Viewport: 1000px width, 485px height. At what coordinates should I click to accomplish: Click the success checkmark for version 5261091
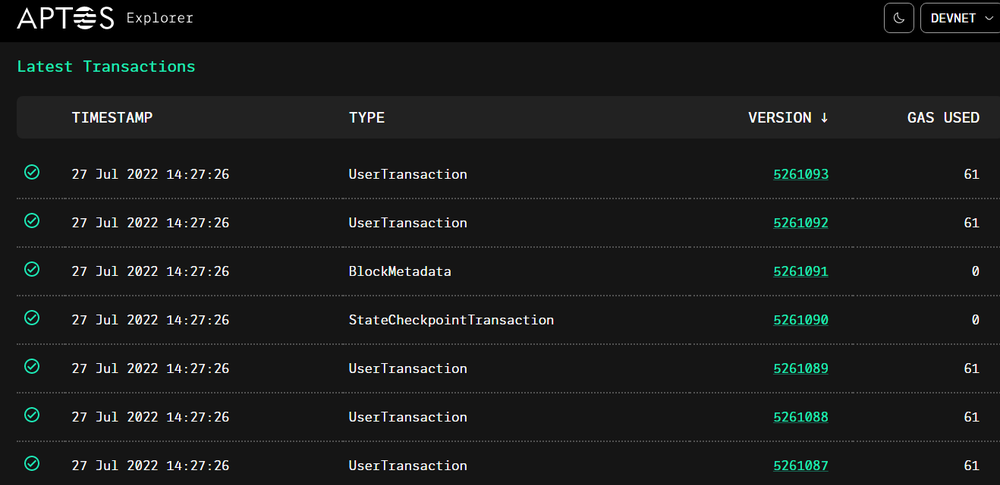pos(32,270)
